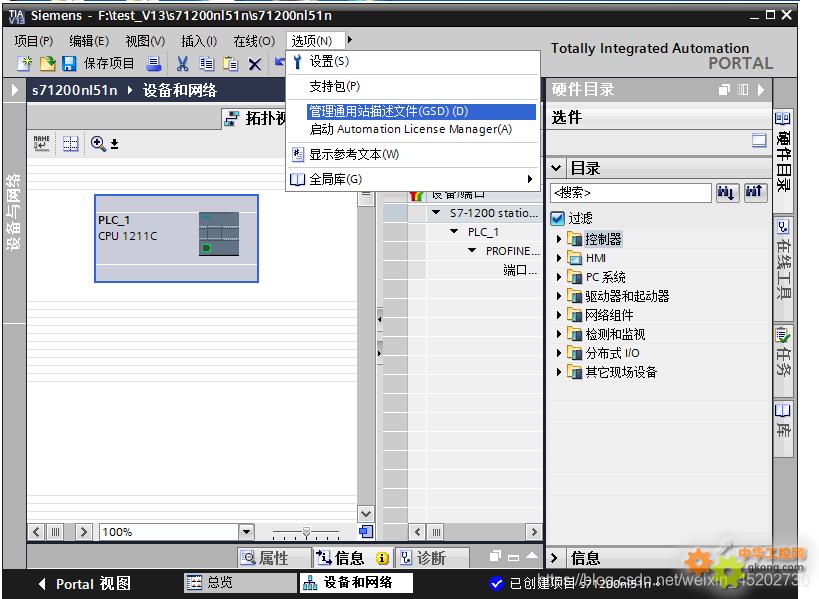Expand the 检测和监视 folder

click(x=559, y=334)
